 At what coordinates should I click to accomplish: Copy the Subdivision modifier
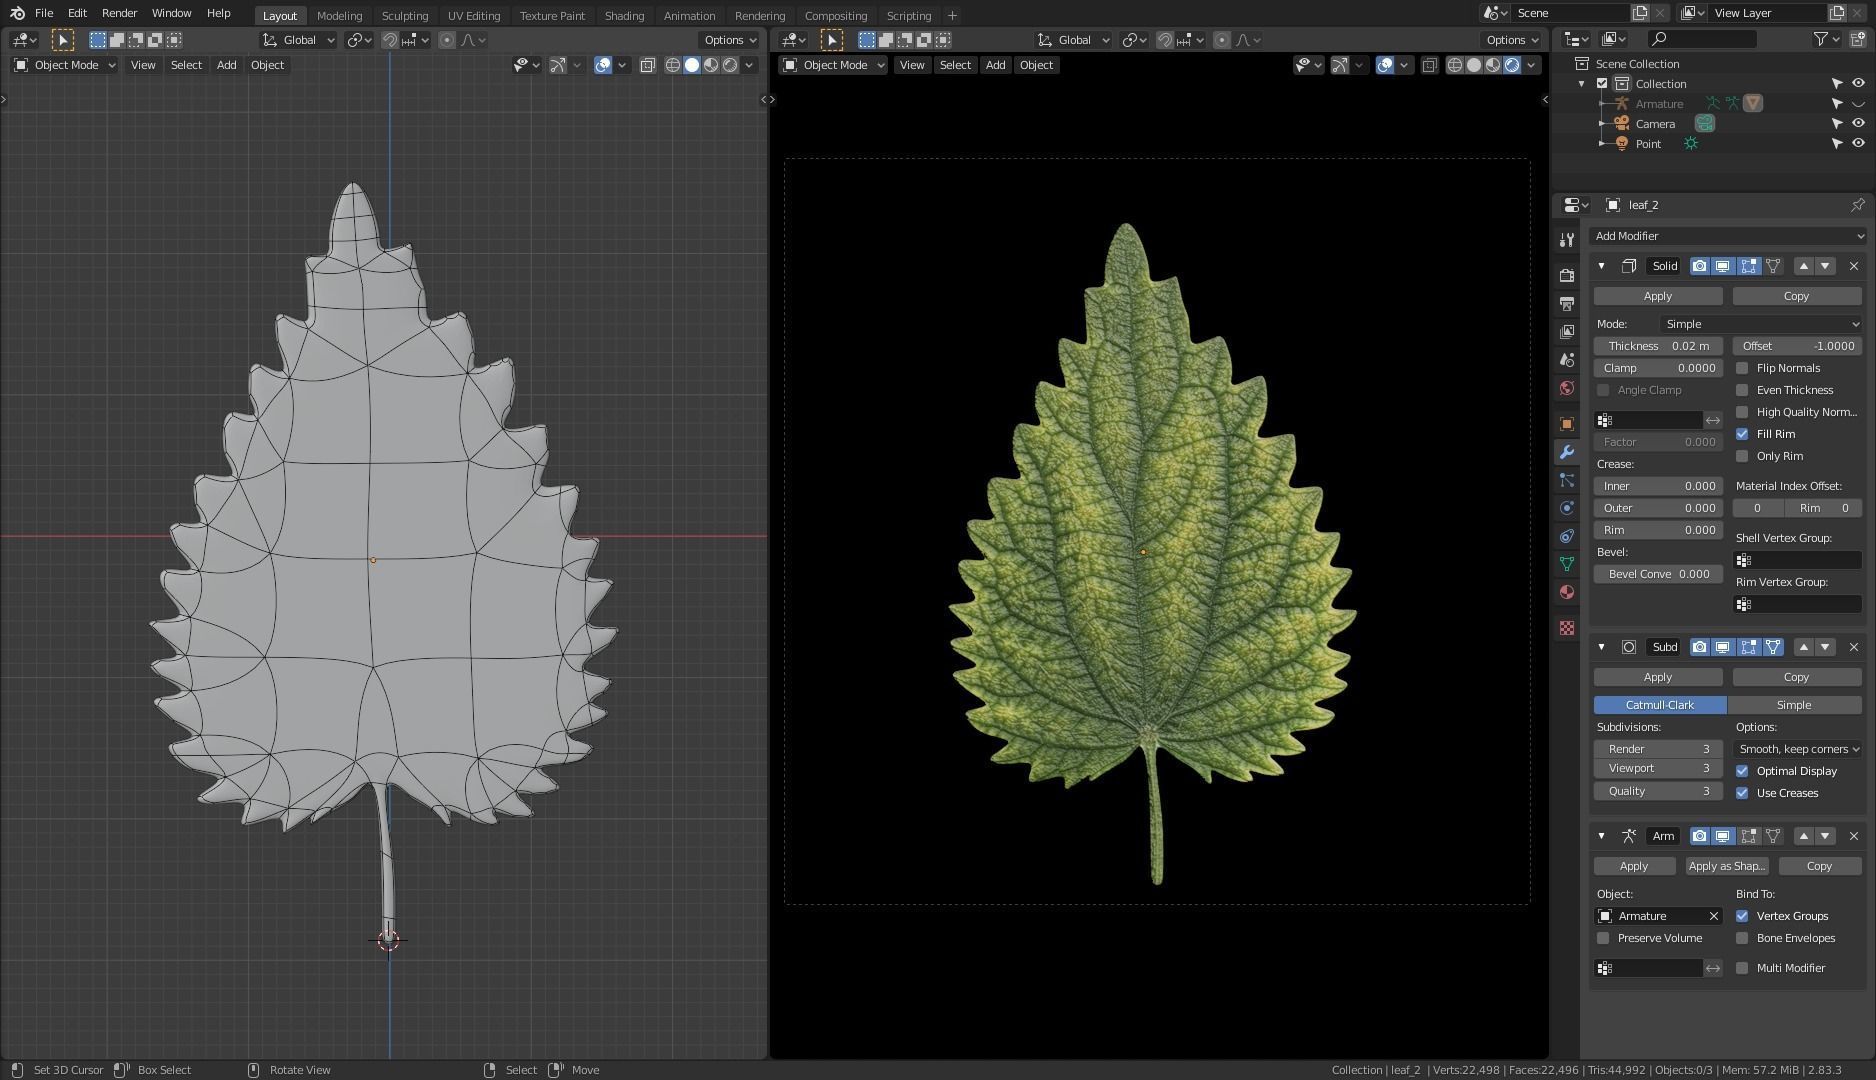(x=1797, y=677)
